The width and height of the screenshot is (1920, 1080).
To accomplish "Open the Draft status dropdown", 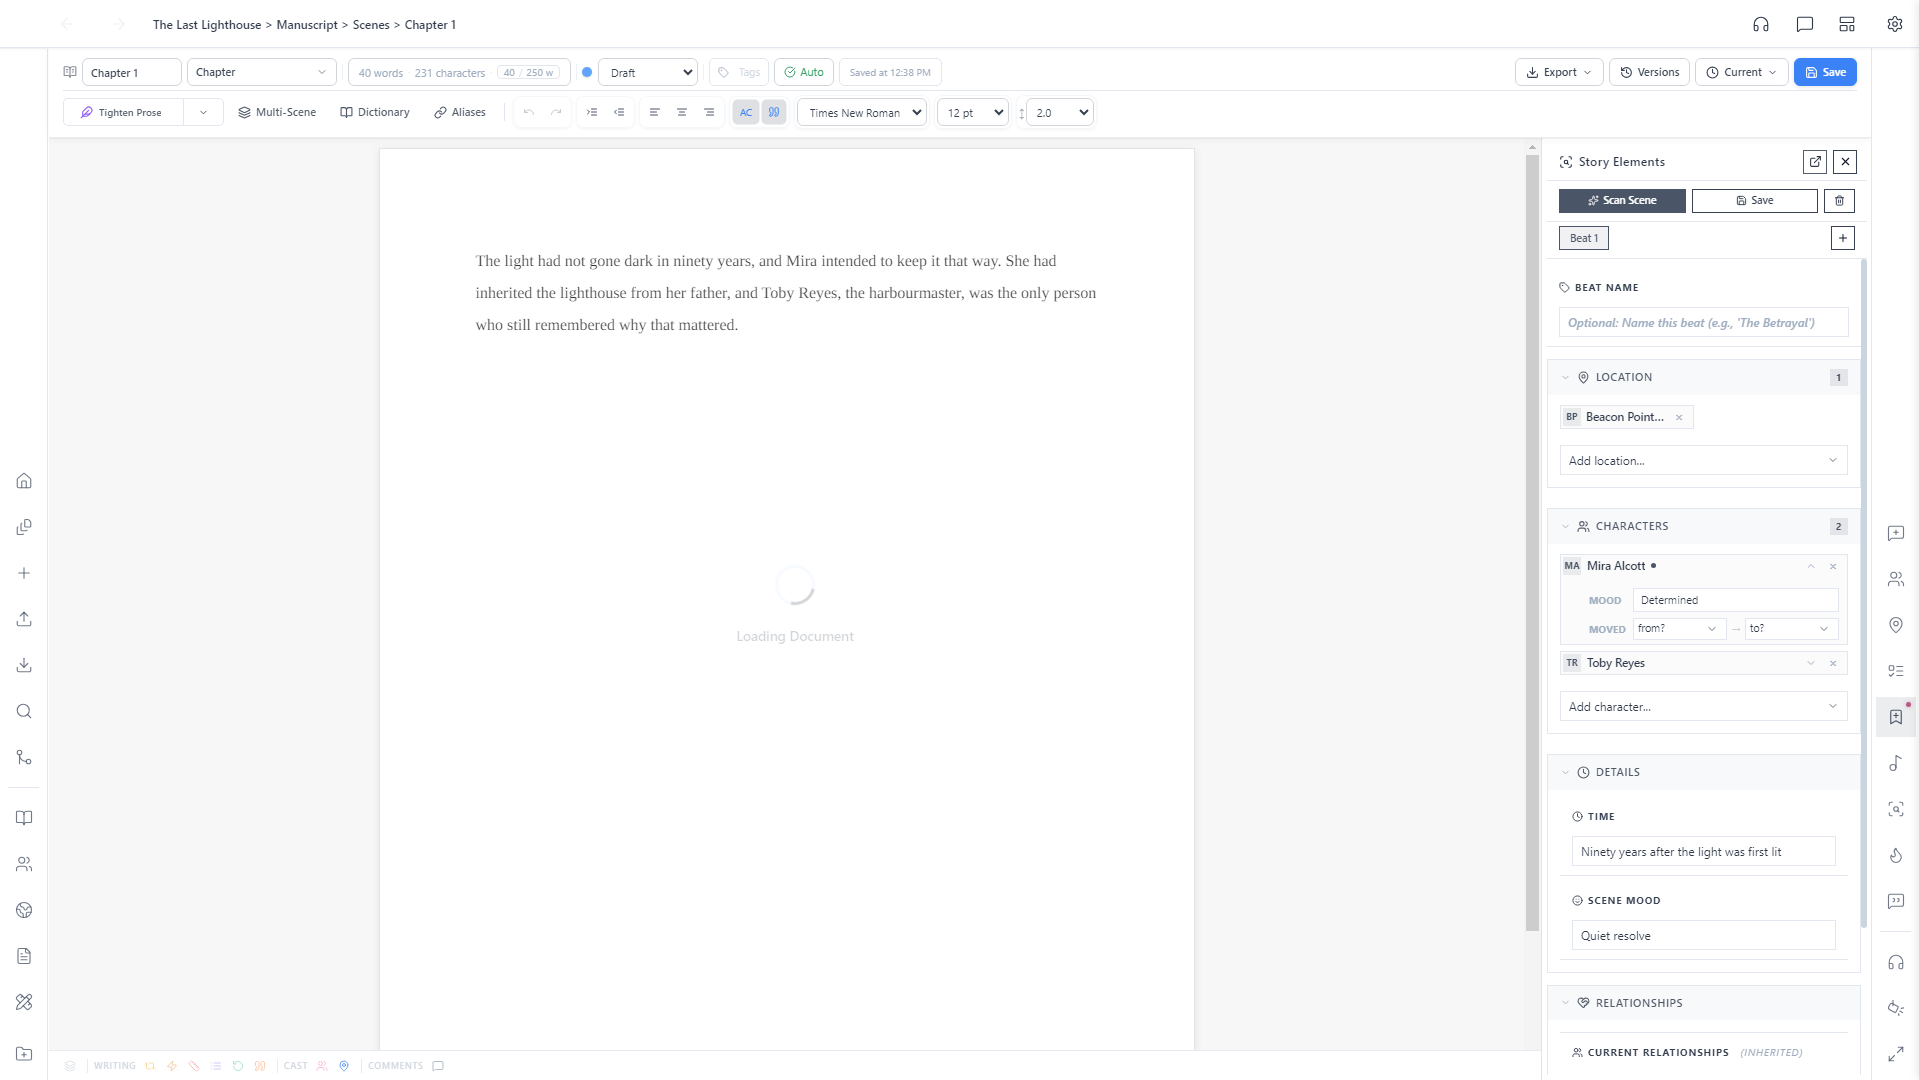I will coord(648,72).
